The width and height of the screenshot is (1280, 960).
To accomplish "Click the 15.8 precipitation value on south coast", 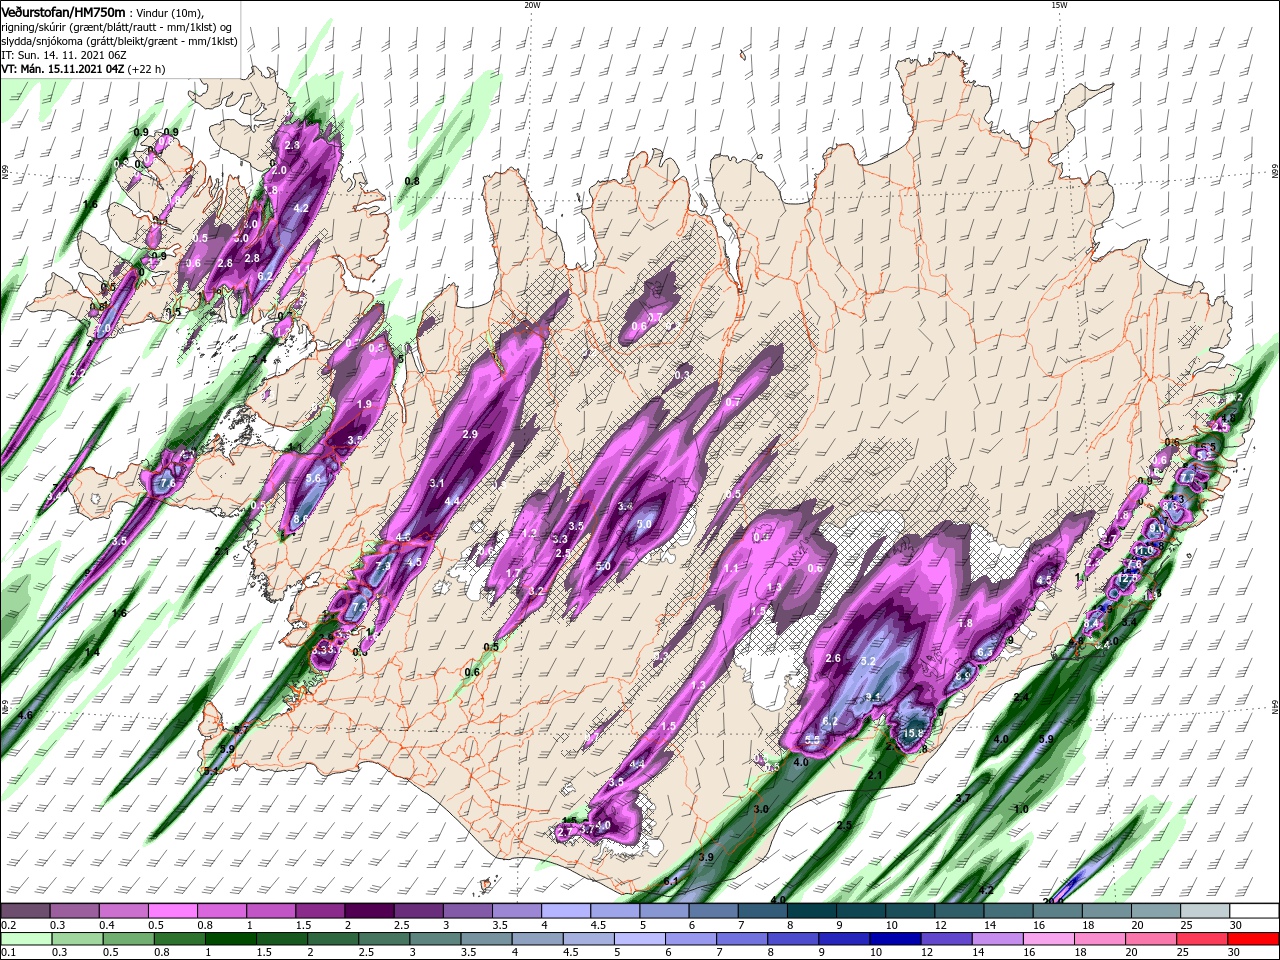I will (x=912, y=733).
